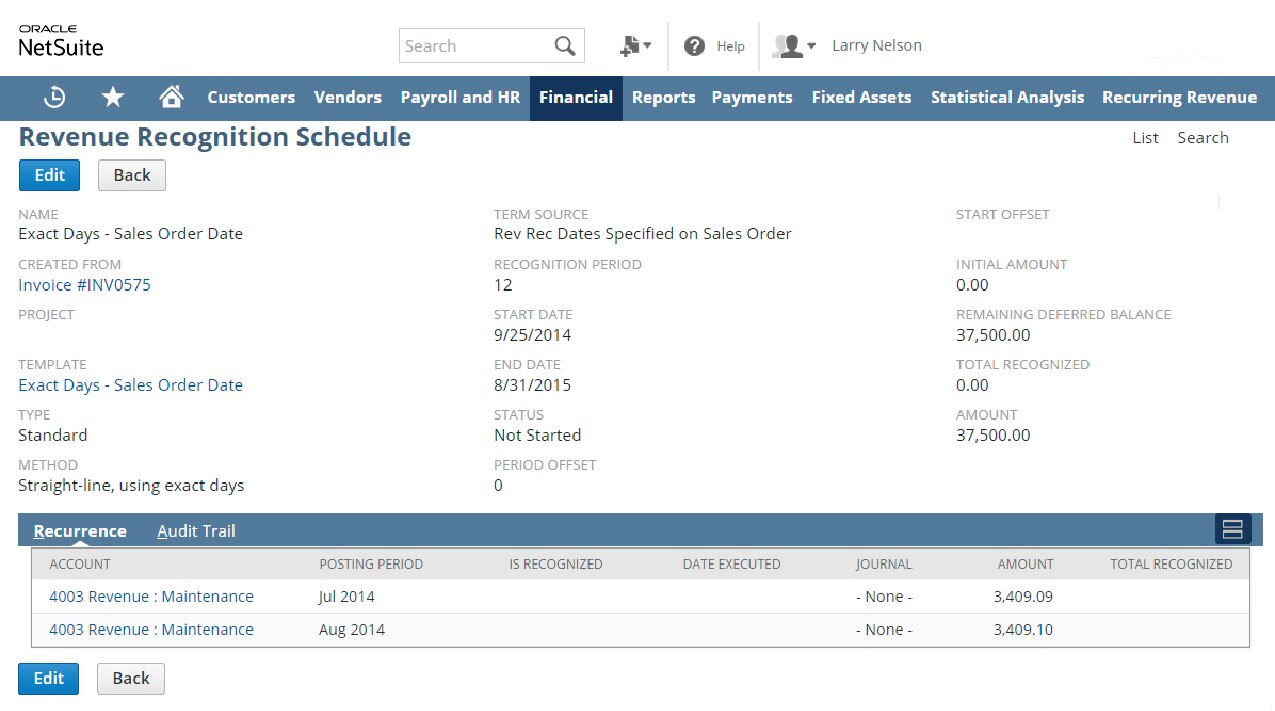Click the Shortcuts star icon

(x=112, y=97)
